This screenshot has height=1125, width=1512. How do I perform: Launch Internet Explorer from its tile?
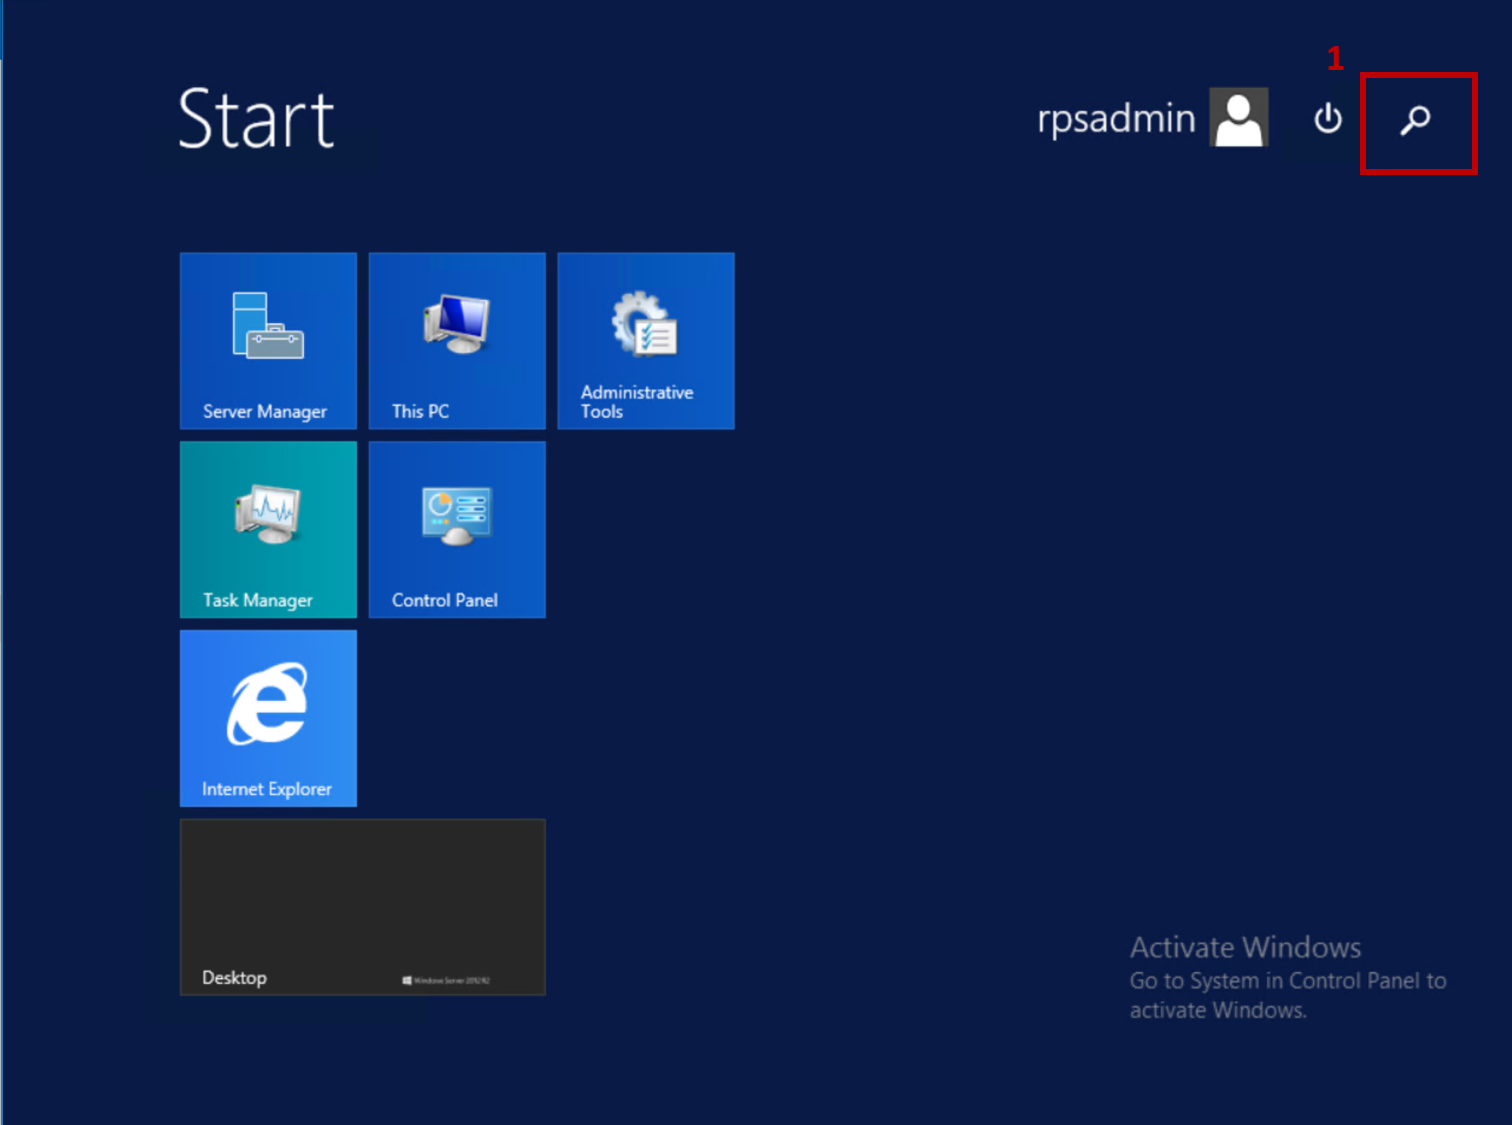point(268,718)
